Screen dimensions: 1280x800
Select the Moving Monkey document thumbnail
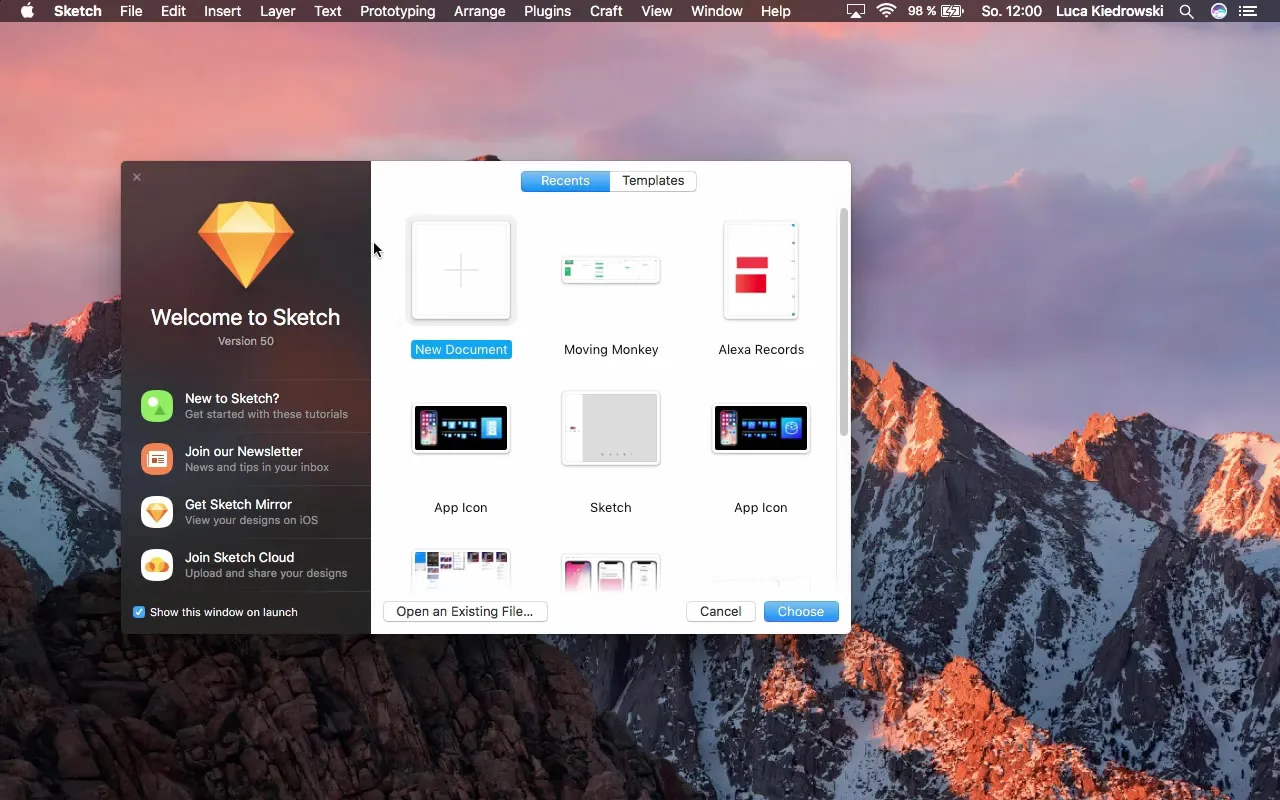[x=611, y=270]
